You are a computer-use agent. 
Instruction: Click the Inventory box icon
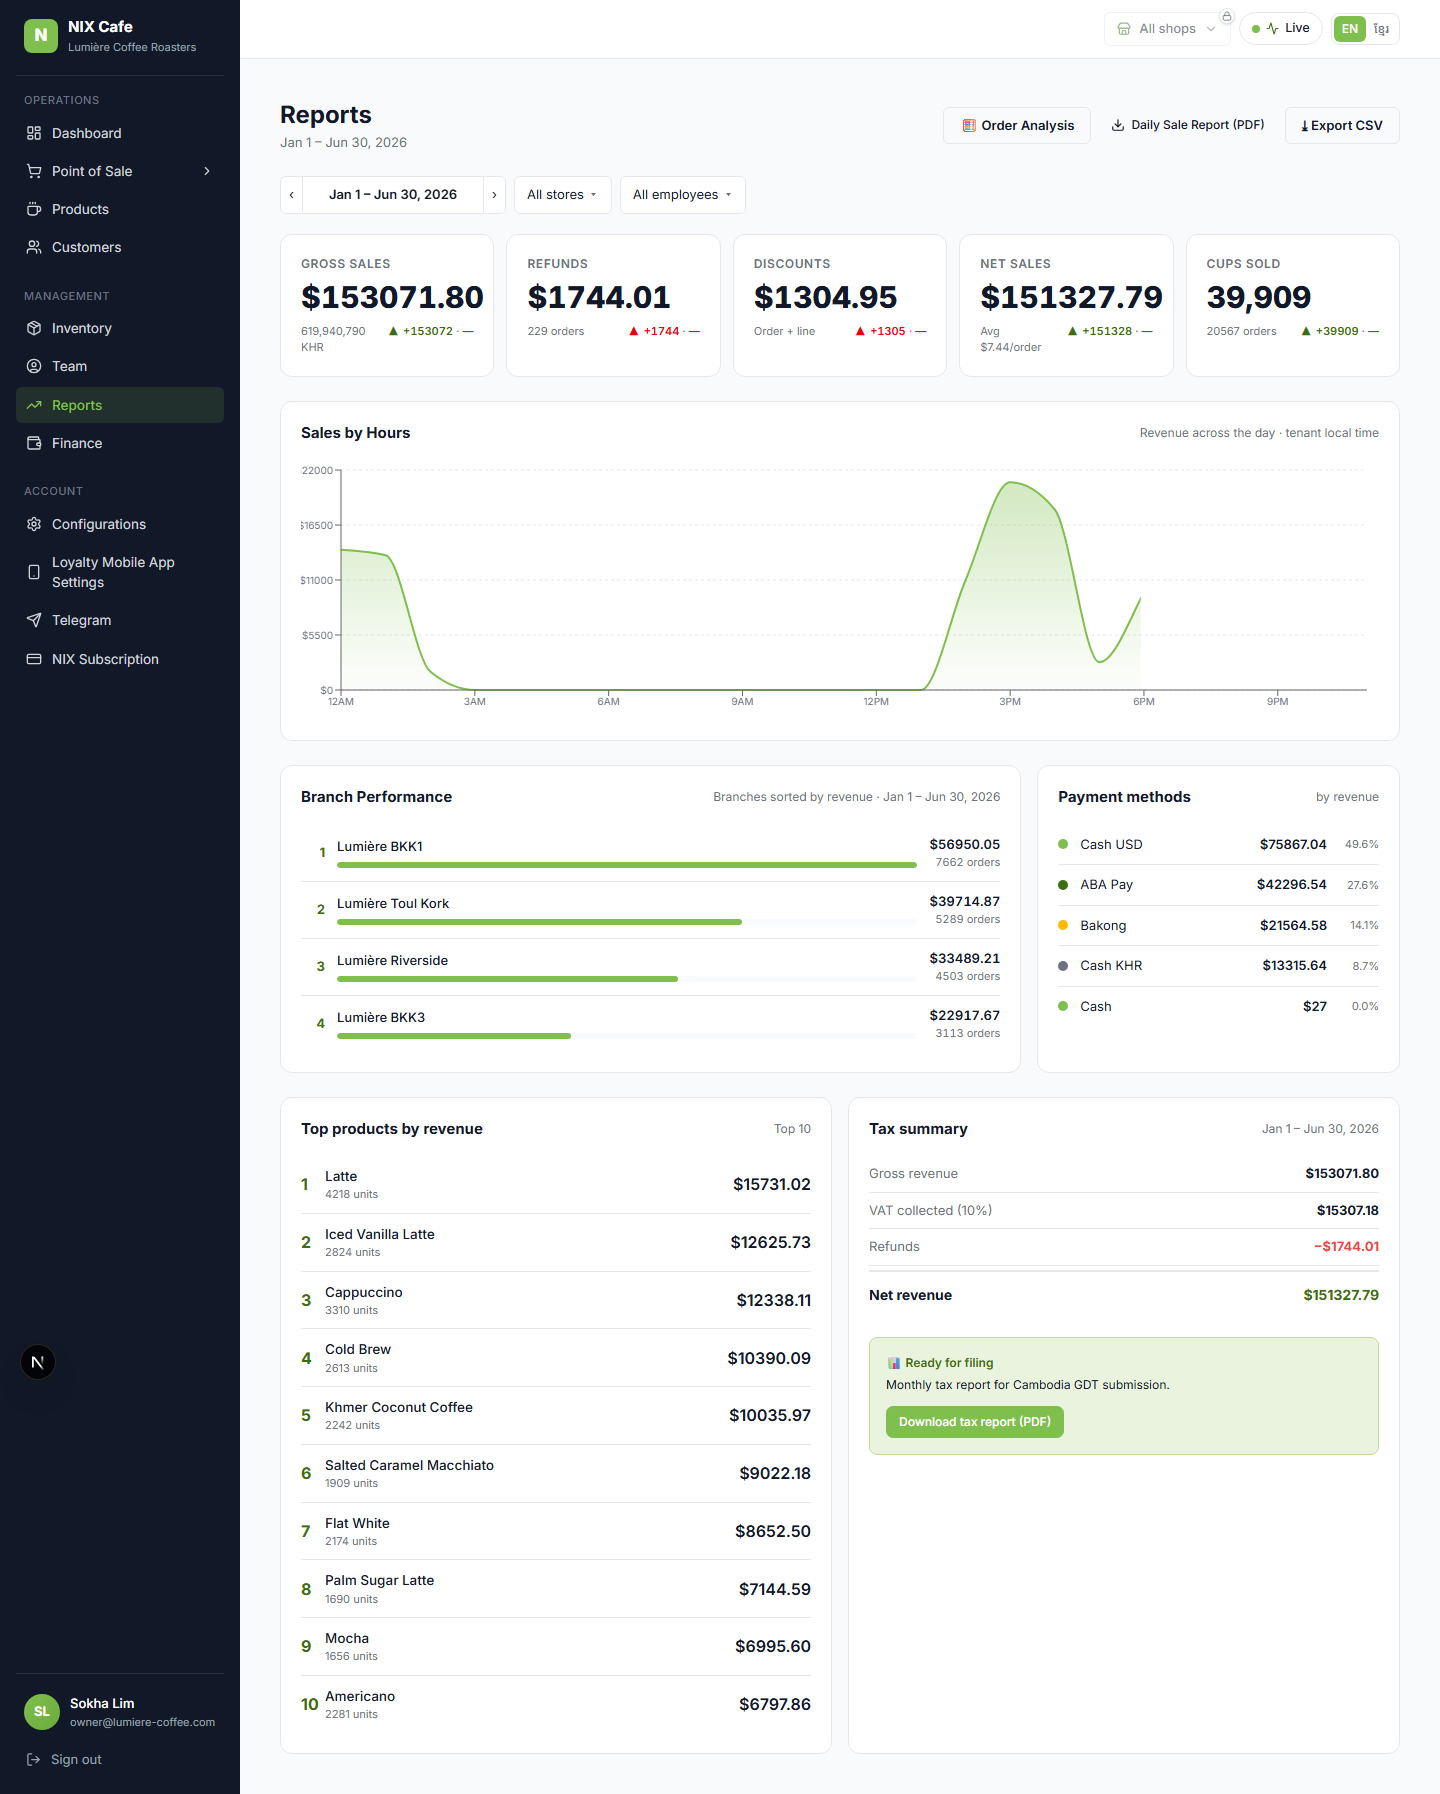point(34,328)
